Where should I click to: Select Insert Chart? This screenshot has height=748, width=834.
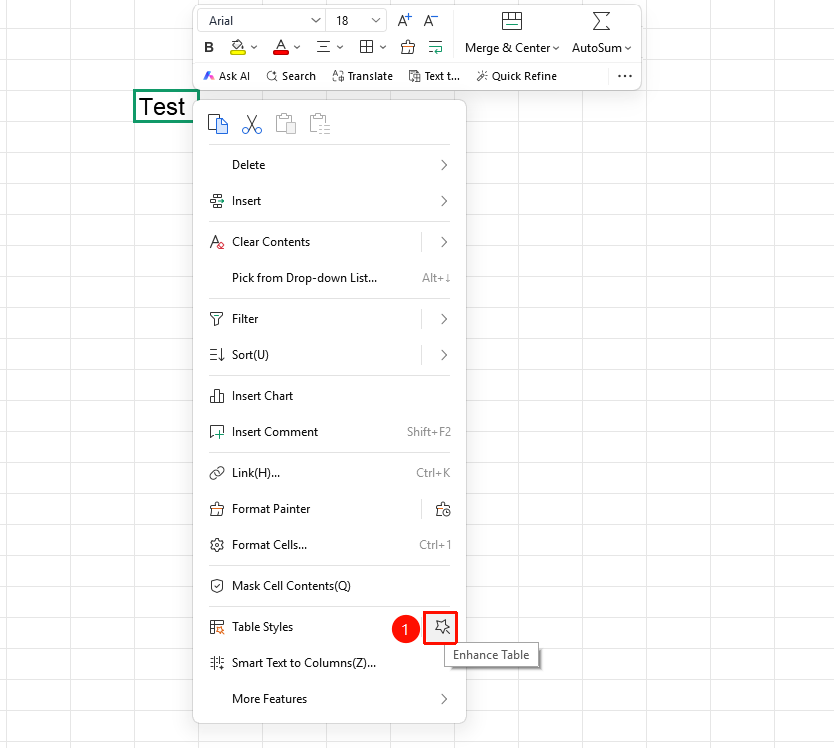pyautogui.click(x=329, y=396)
